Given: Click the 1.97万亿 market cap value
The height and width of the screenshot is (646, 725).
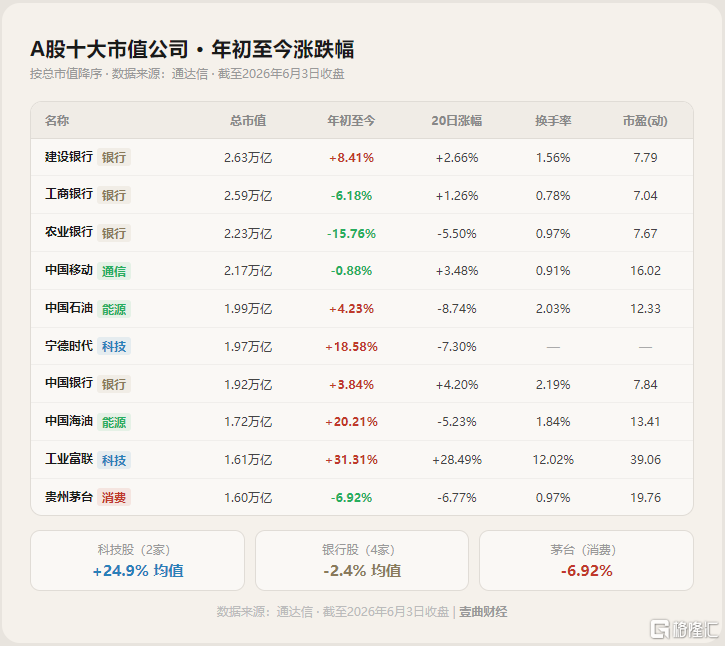Looking at the screenshot, I should pyautogui.click(x=248, y=347).
